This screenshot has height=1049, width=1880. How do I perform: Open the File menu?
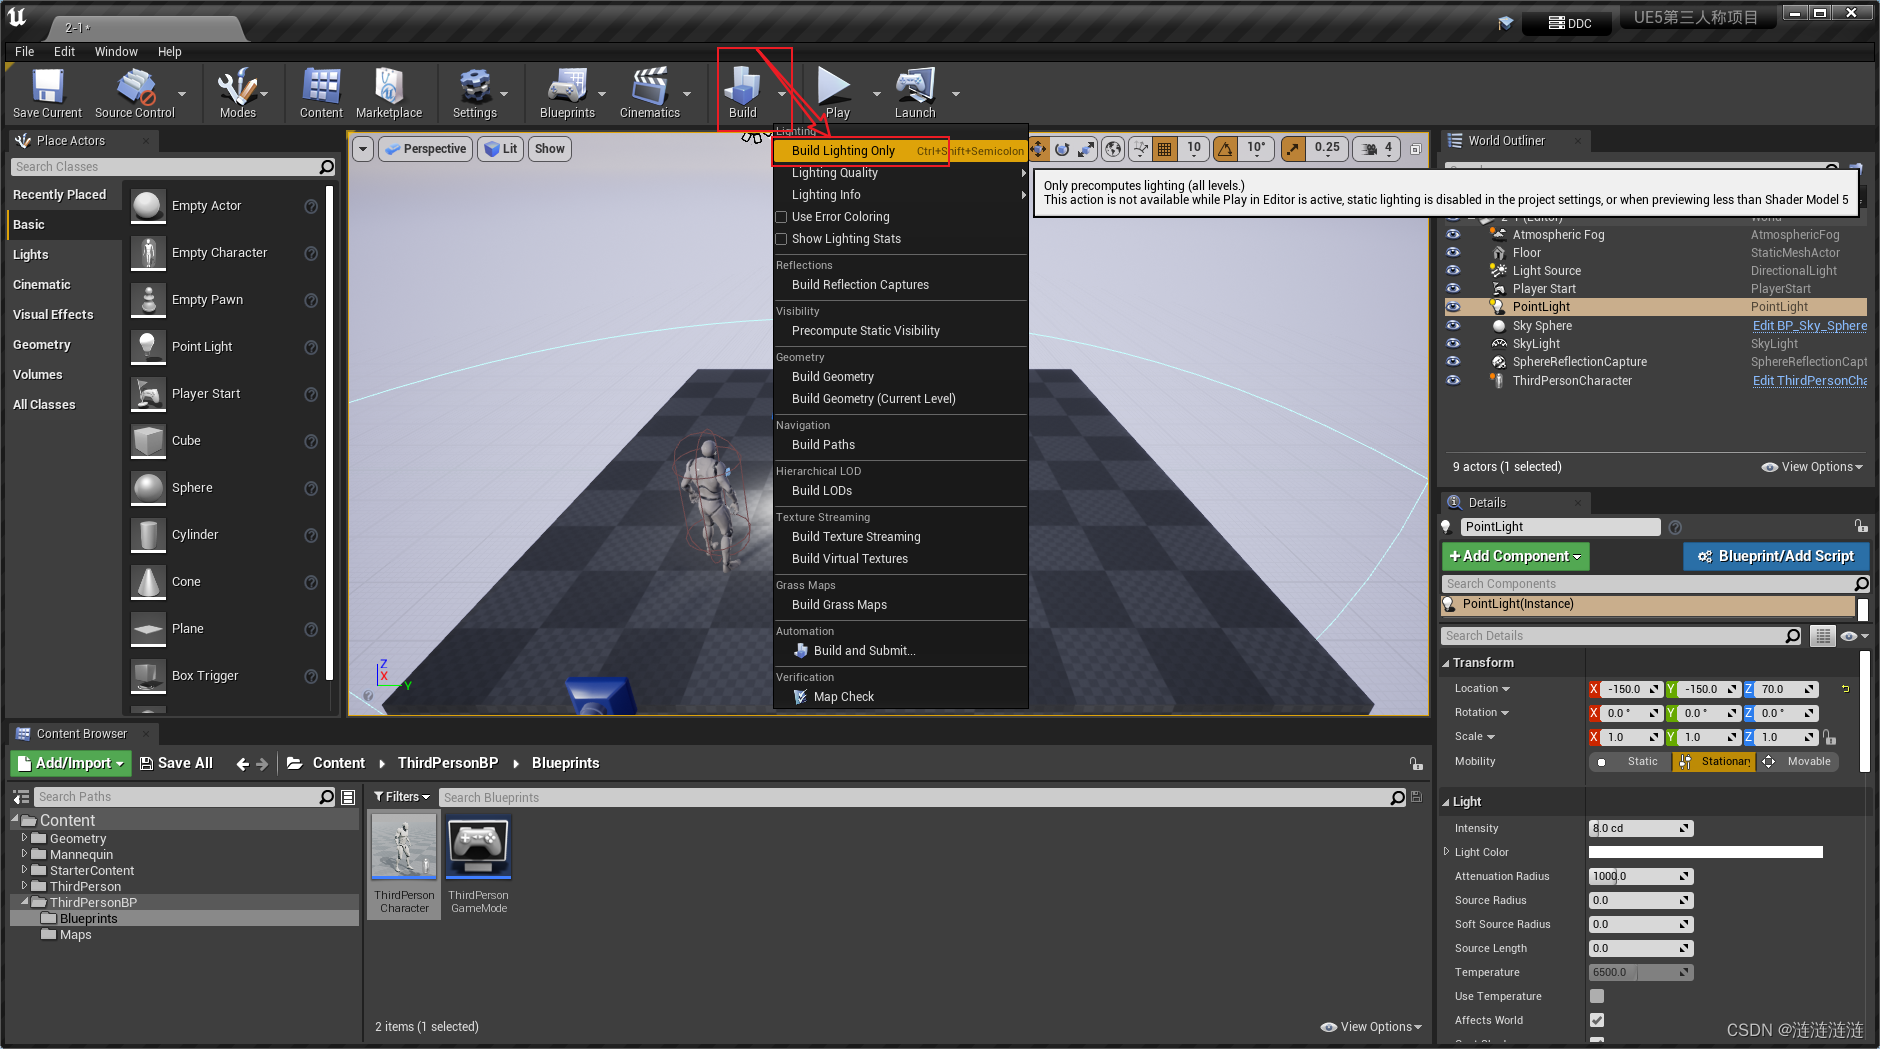click(x=25, y=52)
